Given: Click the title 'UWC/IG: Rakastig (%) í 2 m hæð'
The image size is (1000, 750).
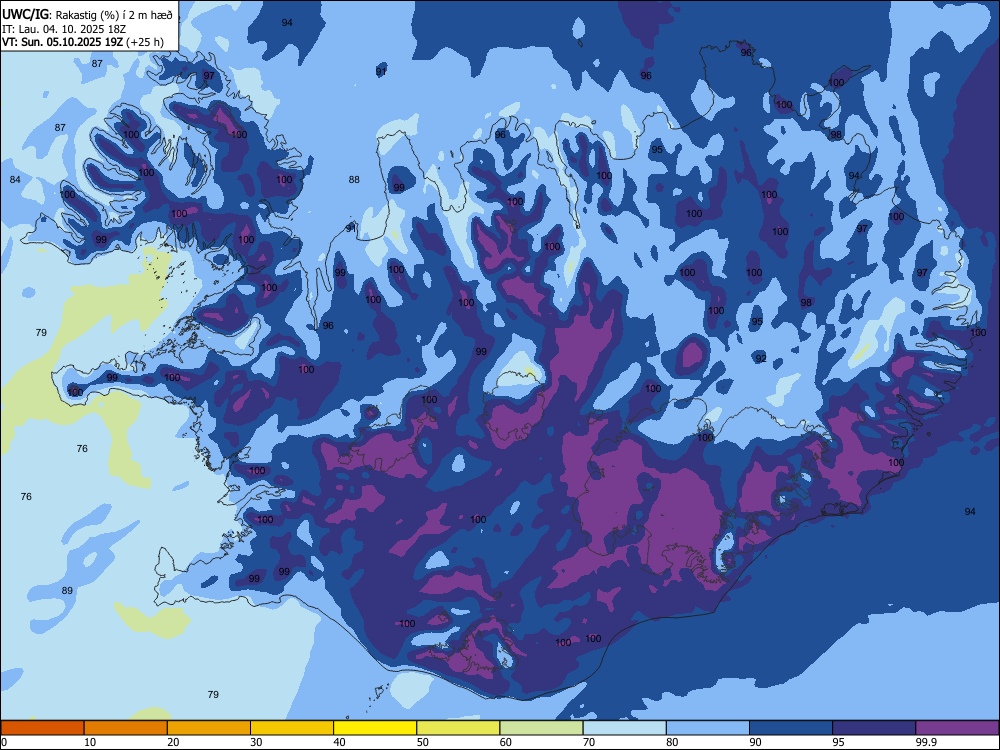Looking at the screenshot, I should [x=87, y=14].
